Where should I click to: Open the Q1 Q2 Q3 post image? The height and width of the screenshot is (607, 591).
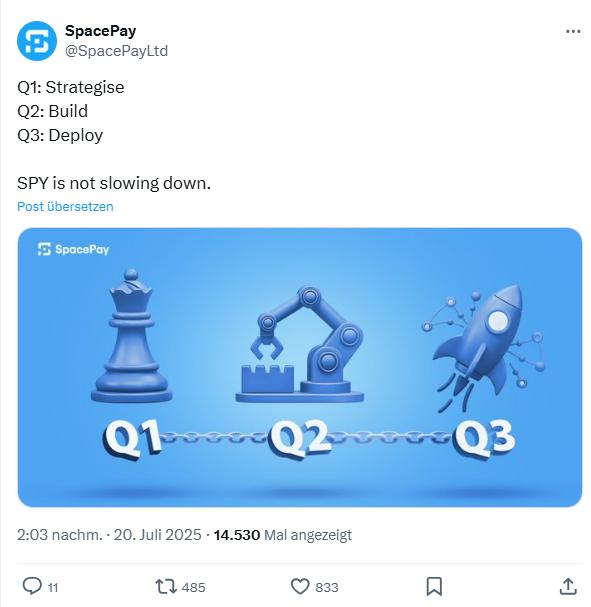point(300,367)
